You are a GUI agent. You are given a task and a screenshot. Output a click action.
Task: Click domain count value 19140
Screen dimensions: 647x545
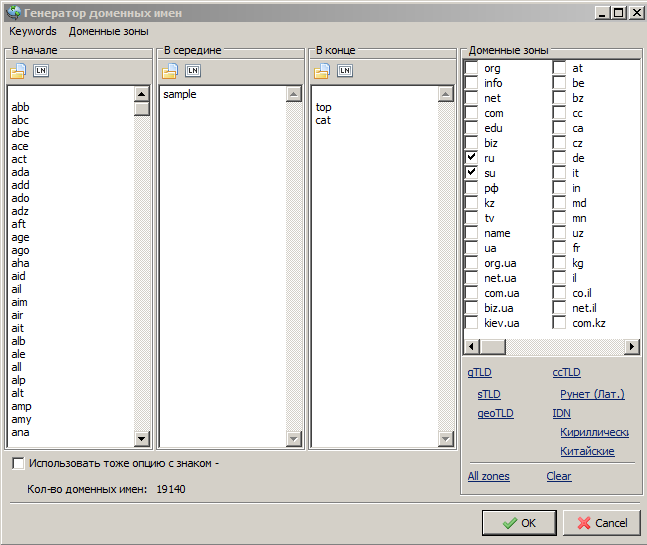(171, 489)
